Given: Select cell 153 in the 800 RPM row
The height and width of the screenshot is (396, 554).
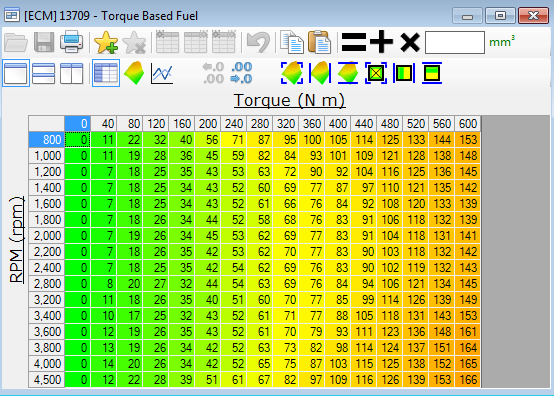Looking at the screenshot, I should click(468, 140).
